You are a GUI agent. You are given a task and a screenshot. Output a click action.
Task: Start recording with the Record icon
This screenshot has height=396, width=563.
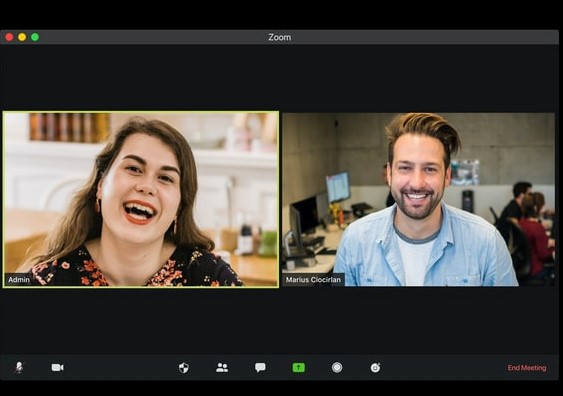[x=337, y=368]
